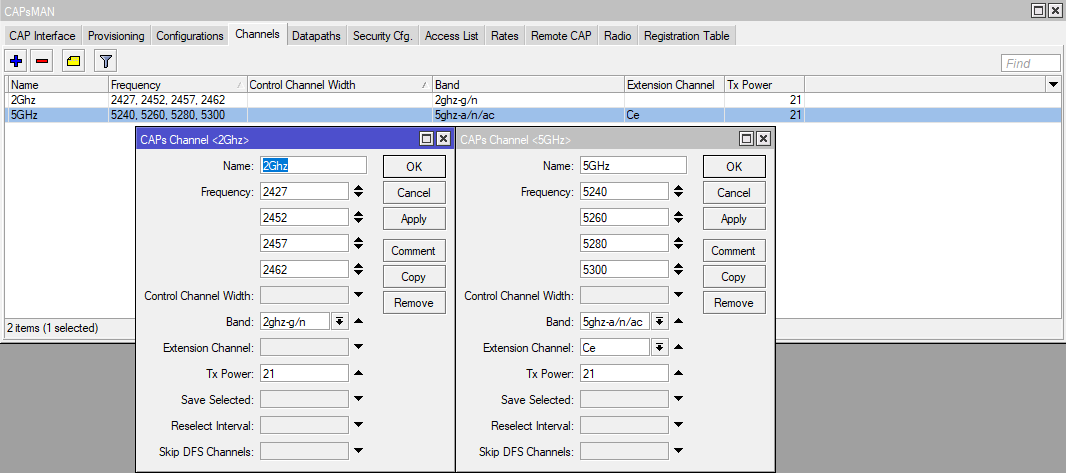The height and width of the screenshot is (473, 1066).
Task: Open the Registration Table tab
Action: click(686, 36)
